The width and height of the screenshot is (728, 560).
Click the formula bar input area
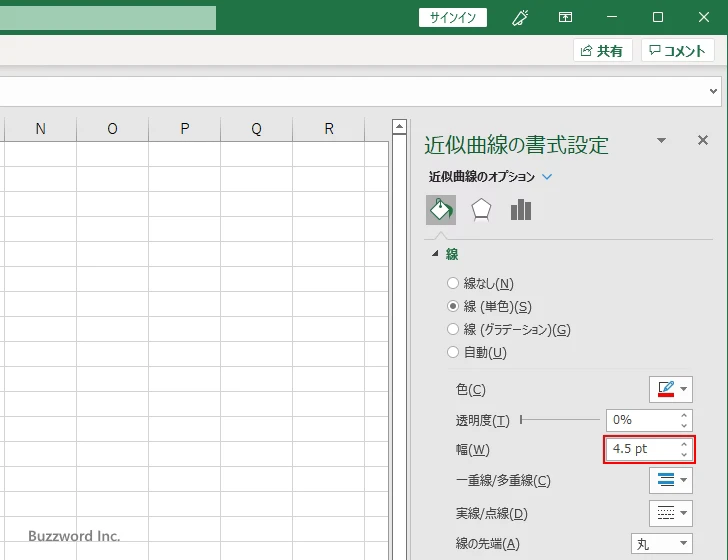353,91
